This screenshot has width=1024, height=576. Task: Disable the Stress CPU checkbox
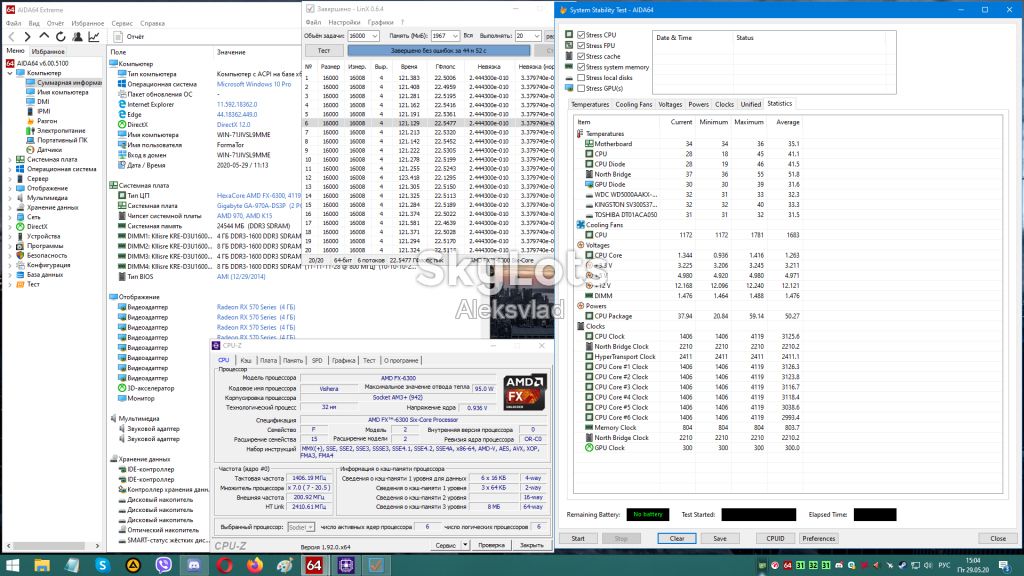[581, 35]
